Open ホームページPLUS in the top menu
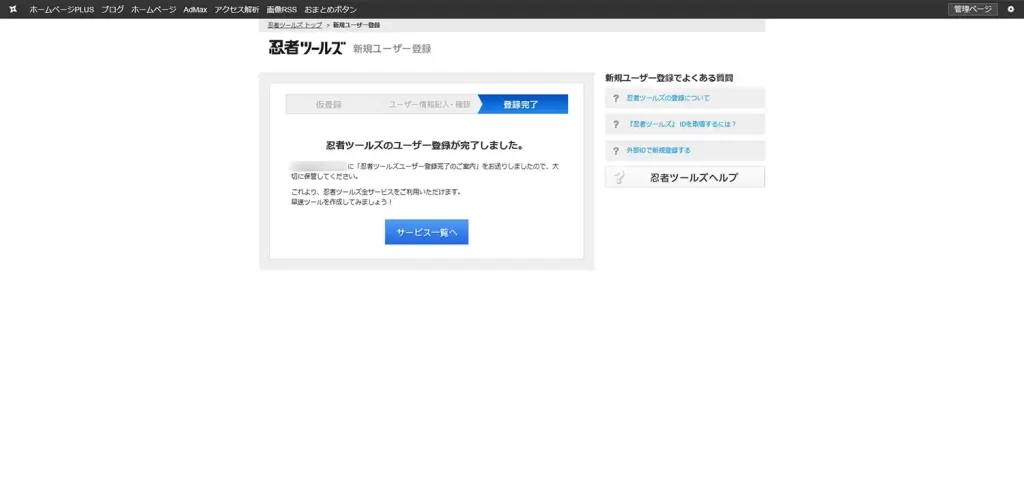 pos(61,9)
